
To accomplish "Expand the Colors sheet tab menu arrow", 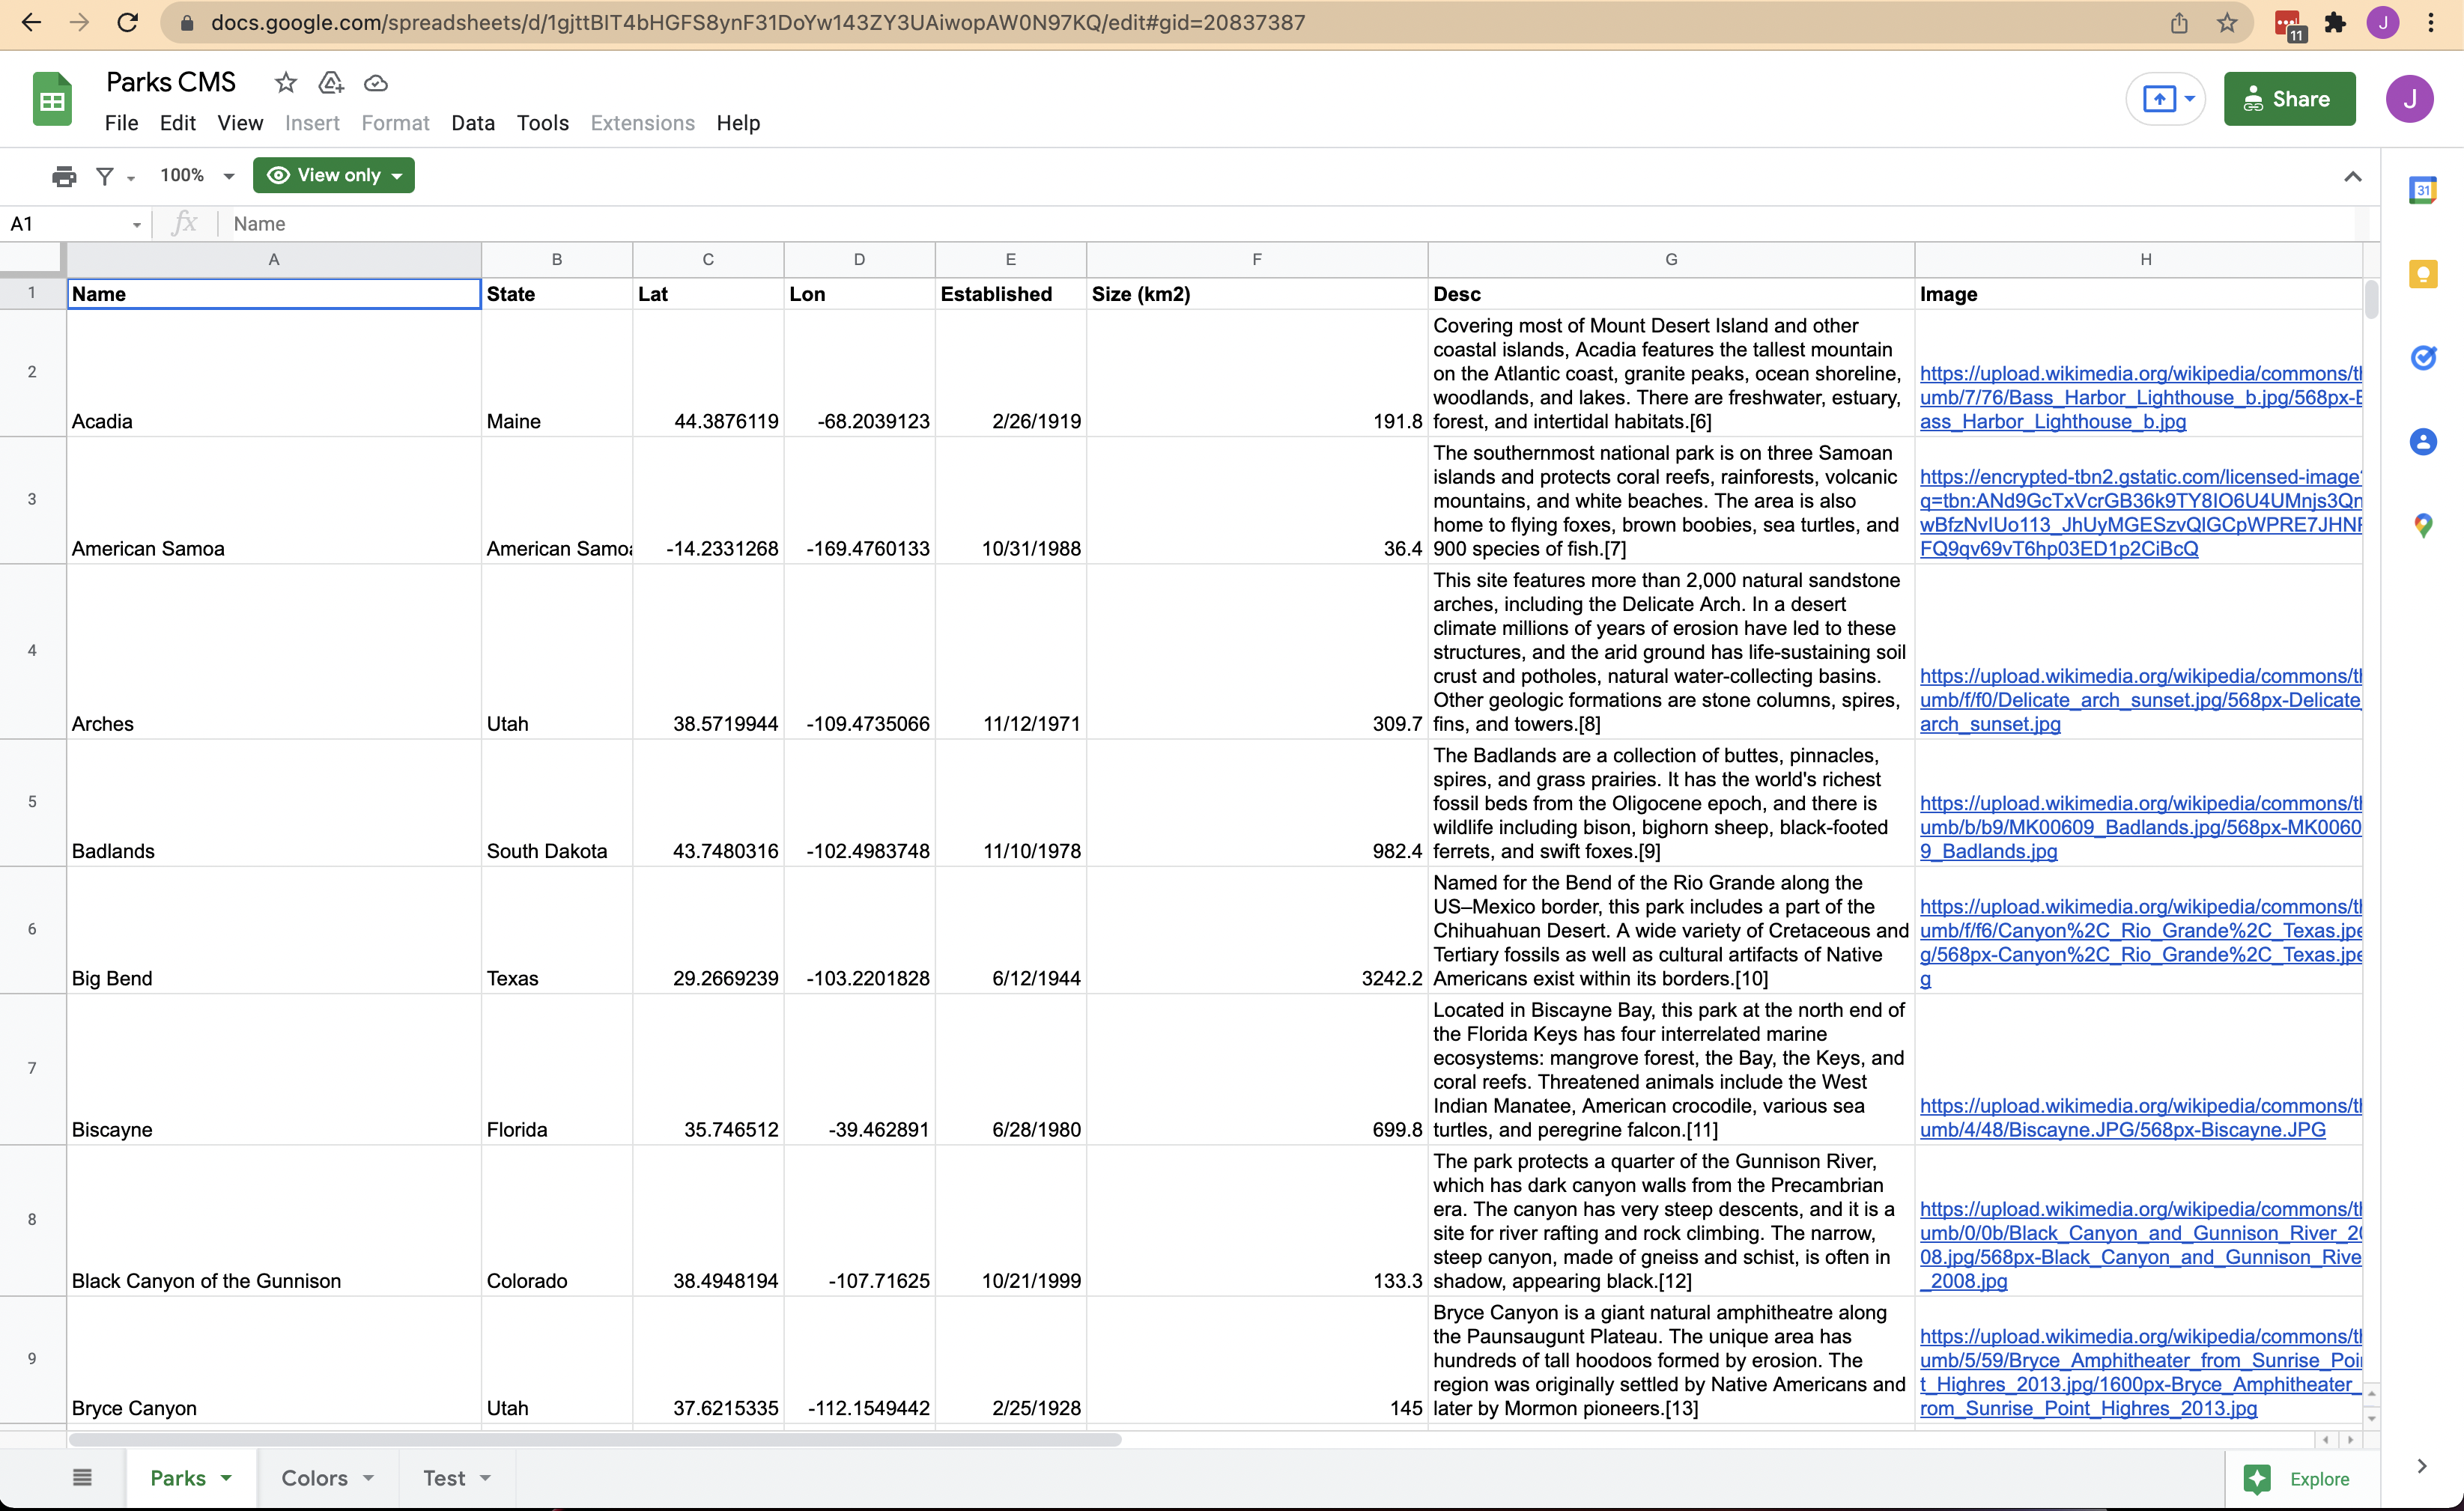I will point(369,1478).
